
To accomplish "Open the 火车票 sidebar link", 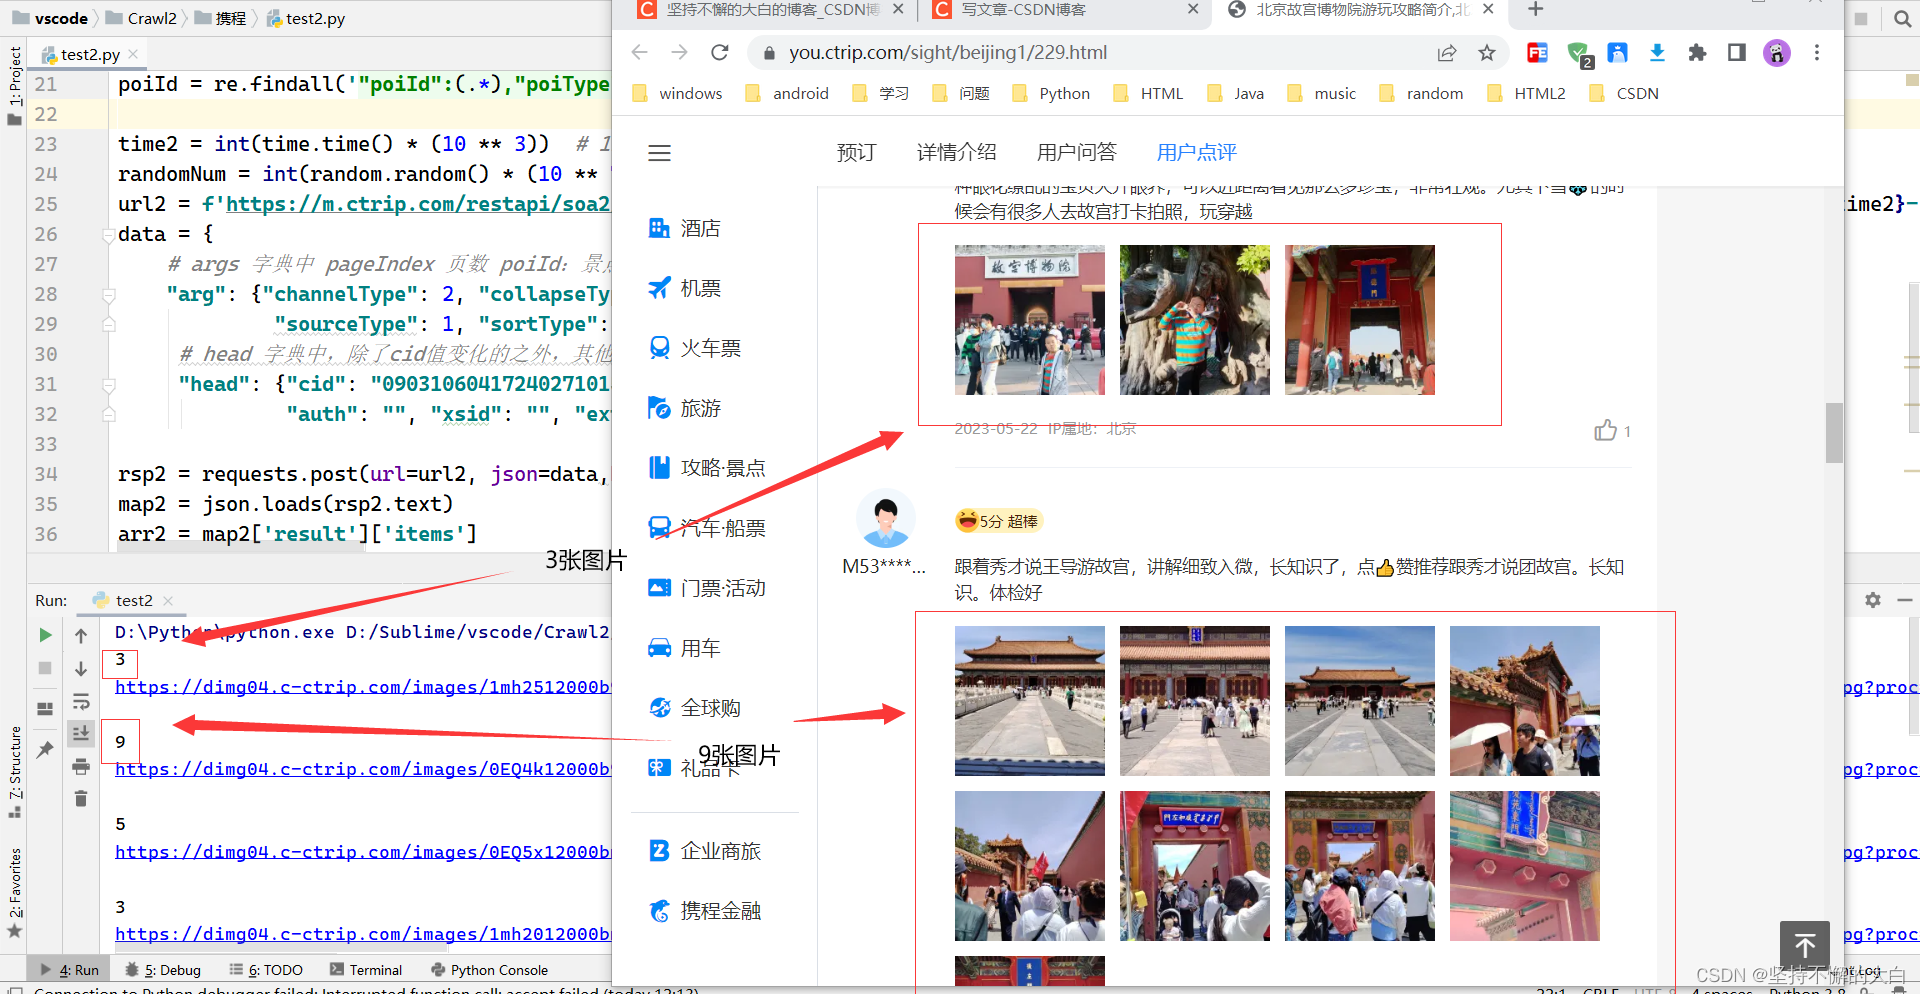I will pos(695,348).
